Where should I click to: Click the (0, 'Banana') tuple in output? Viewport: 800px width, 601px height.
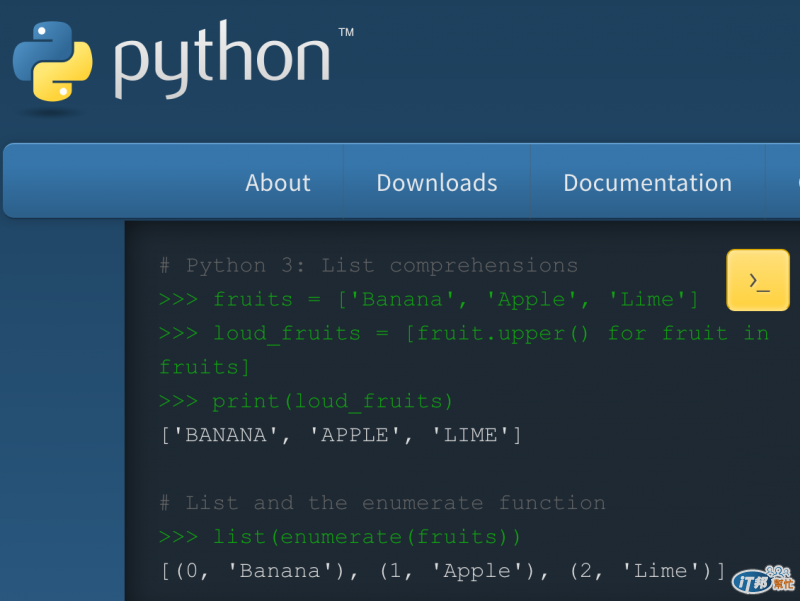pyautogui.click(x=258, y=572)
